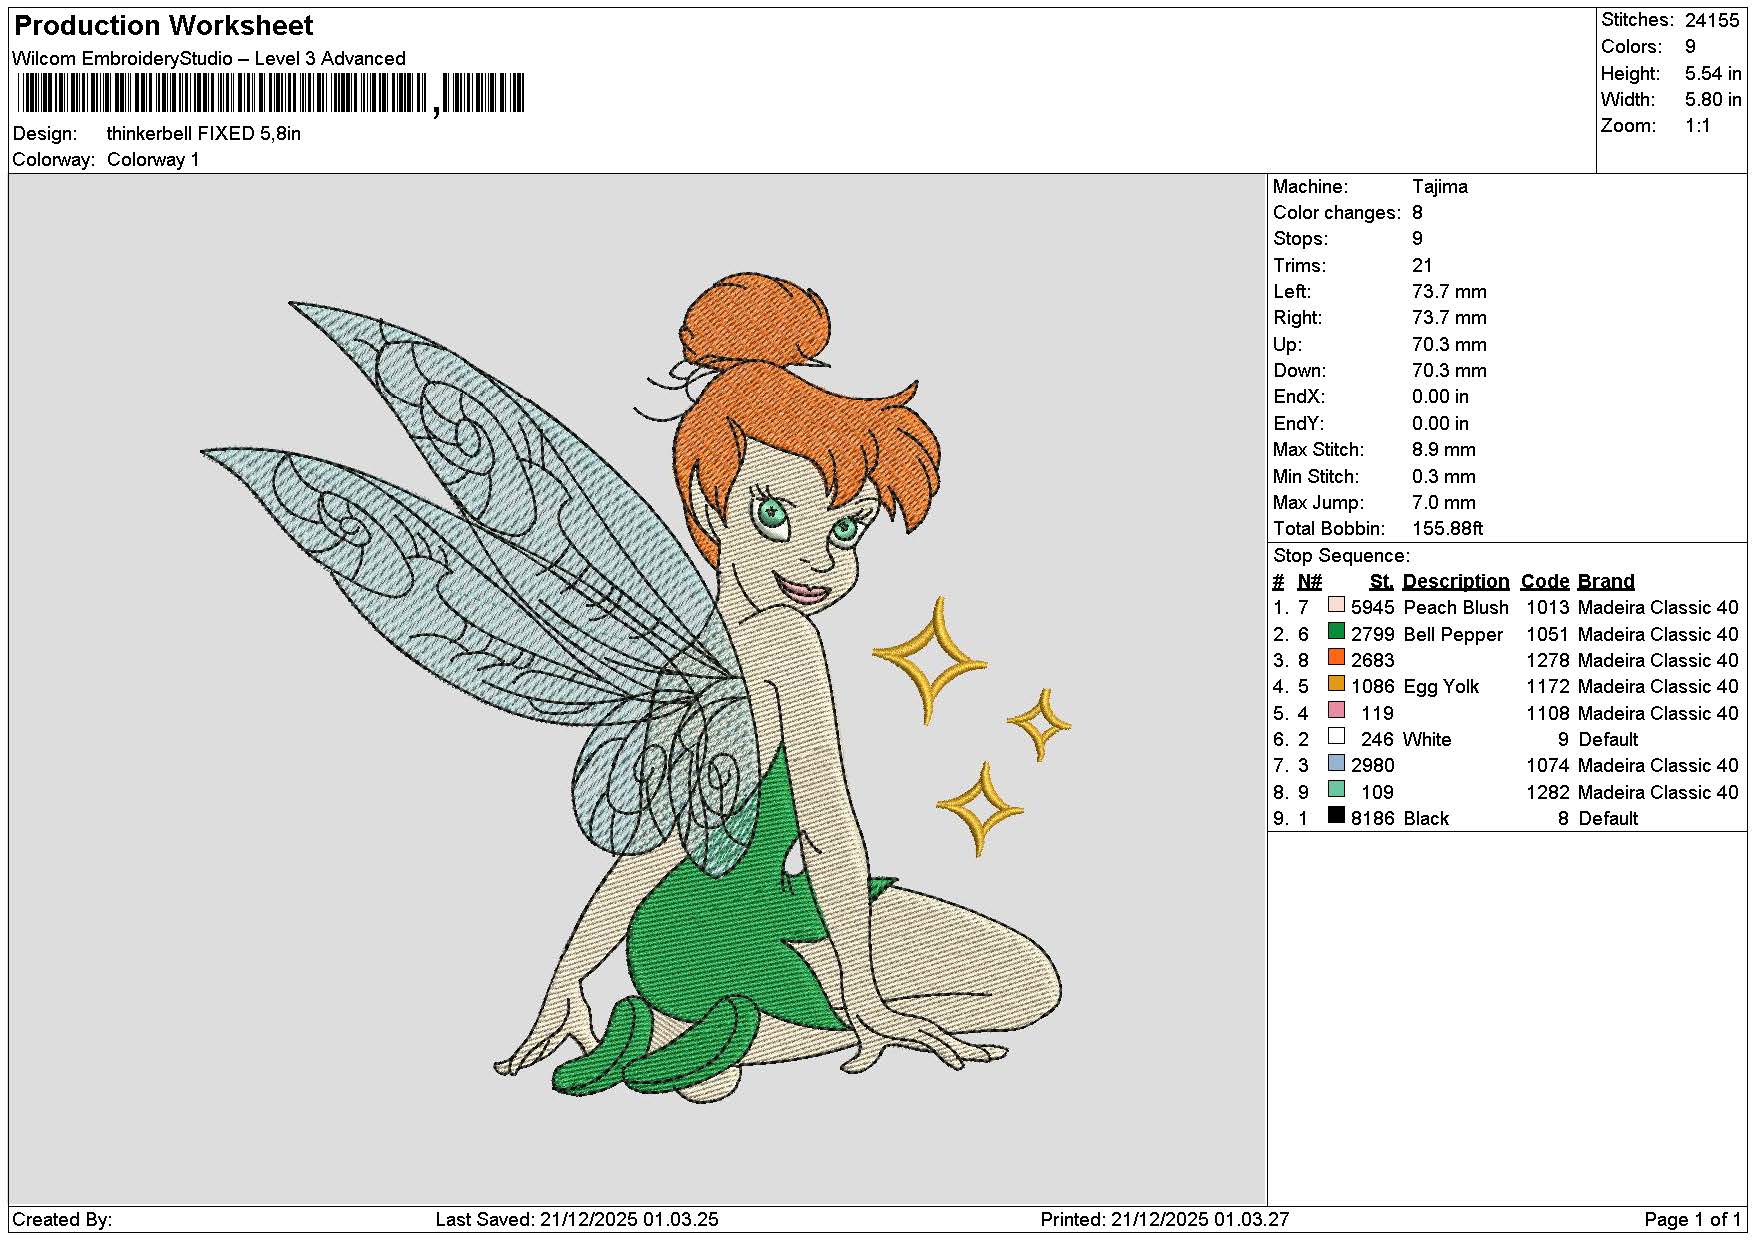Select the "White" description text
This screenshot has height=1240, width=1755.
[x=1427, y=740]
